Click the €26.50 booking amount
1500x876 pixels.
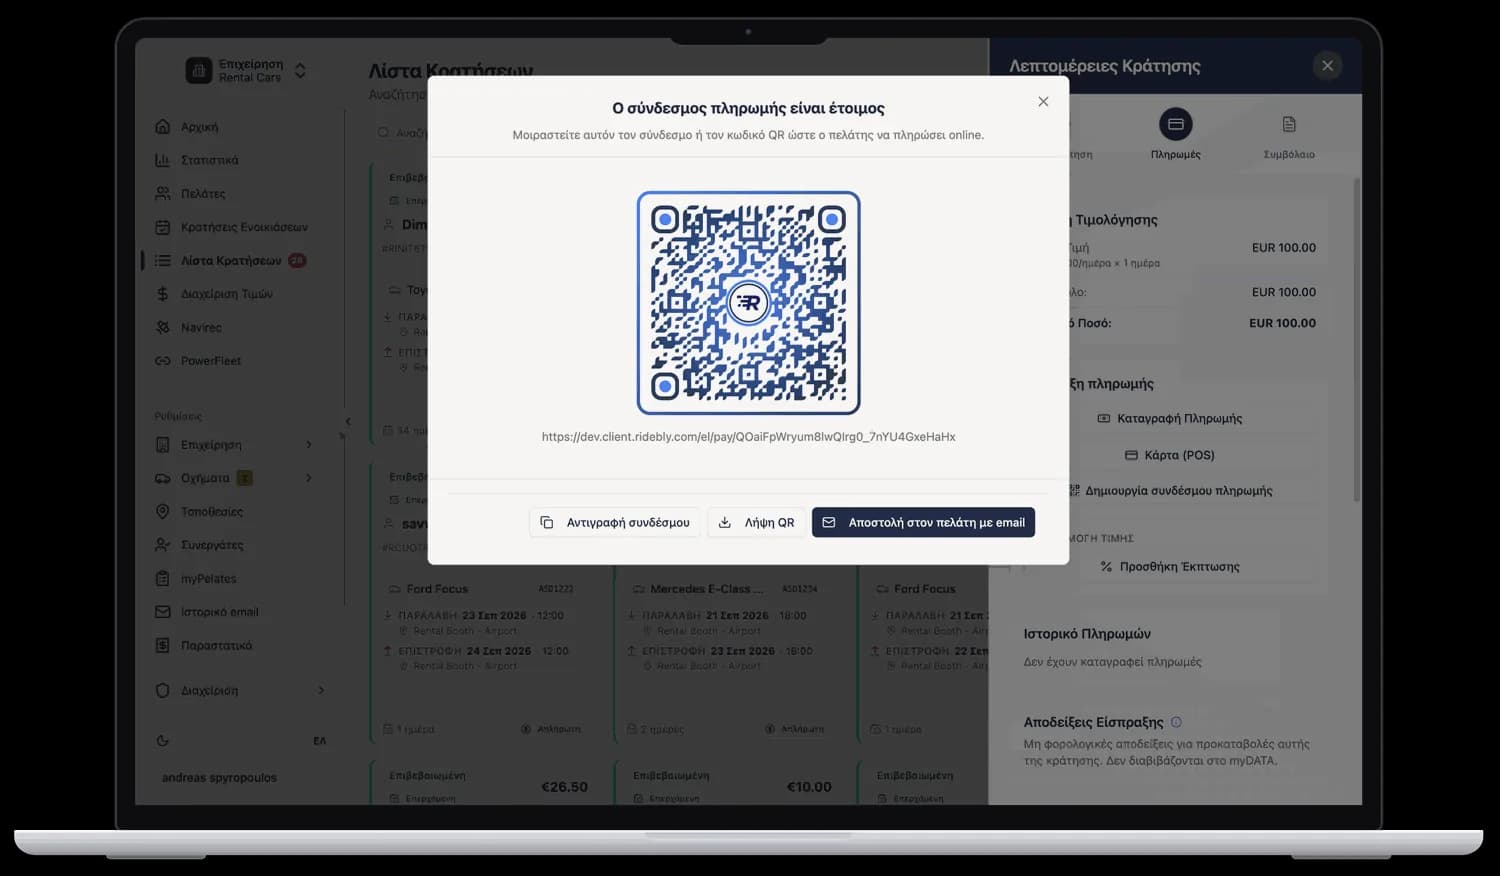(x=564, y=787)
